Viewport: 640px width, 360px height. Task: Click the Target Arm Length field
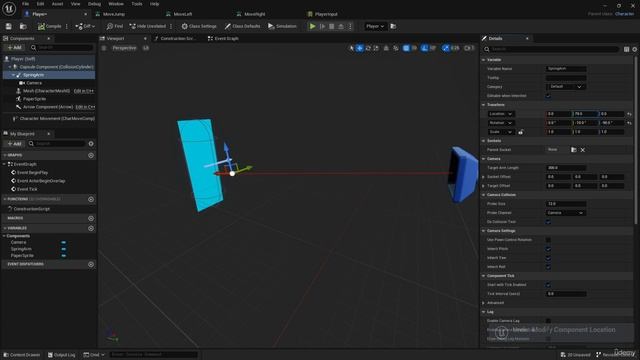pyautogui.click(x=566, y=168)
